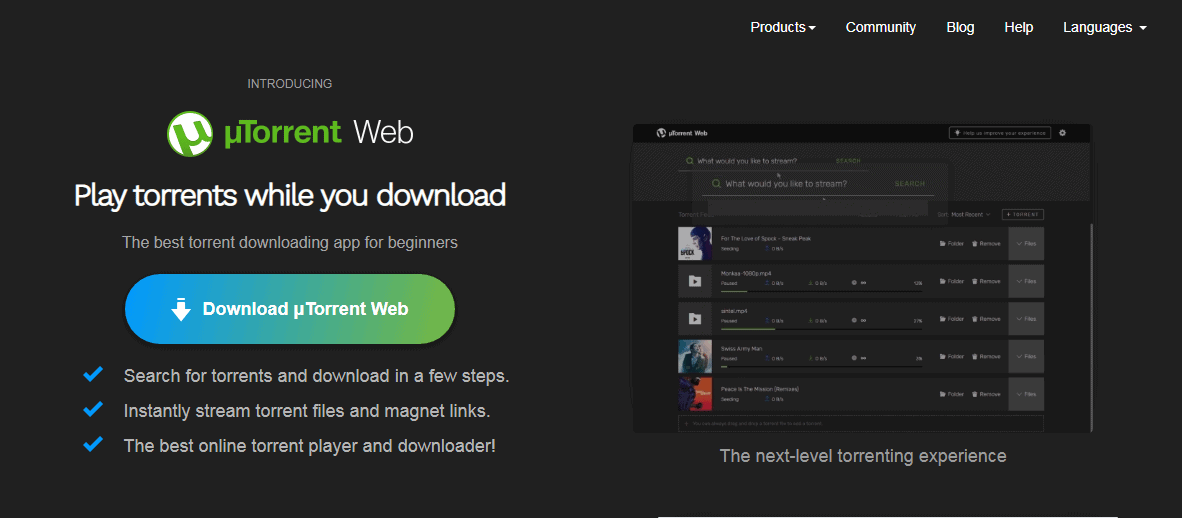
Task: Select the 'Instantly stream torrent files' line
Action: (x=307, y=411)
